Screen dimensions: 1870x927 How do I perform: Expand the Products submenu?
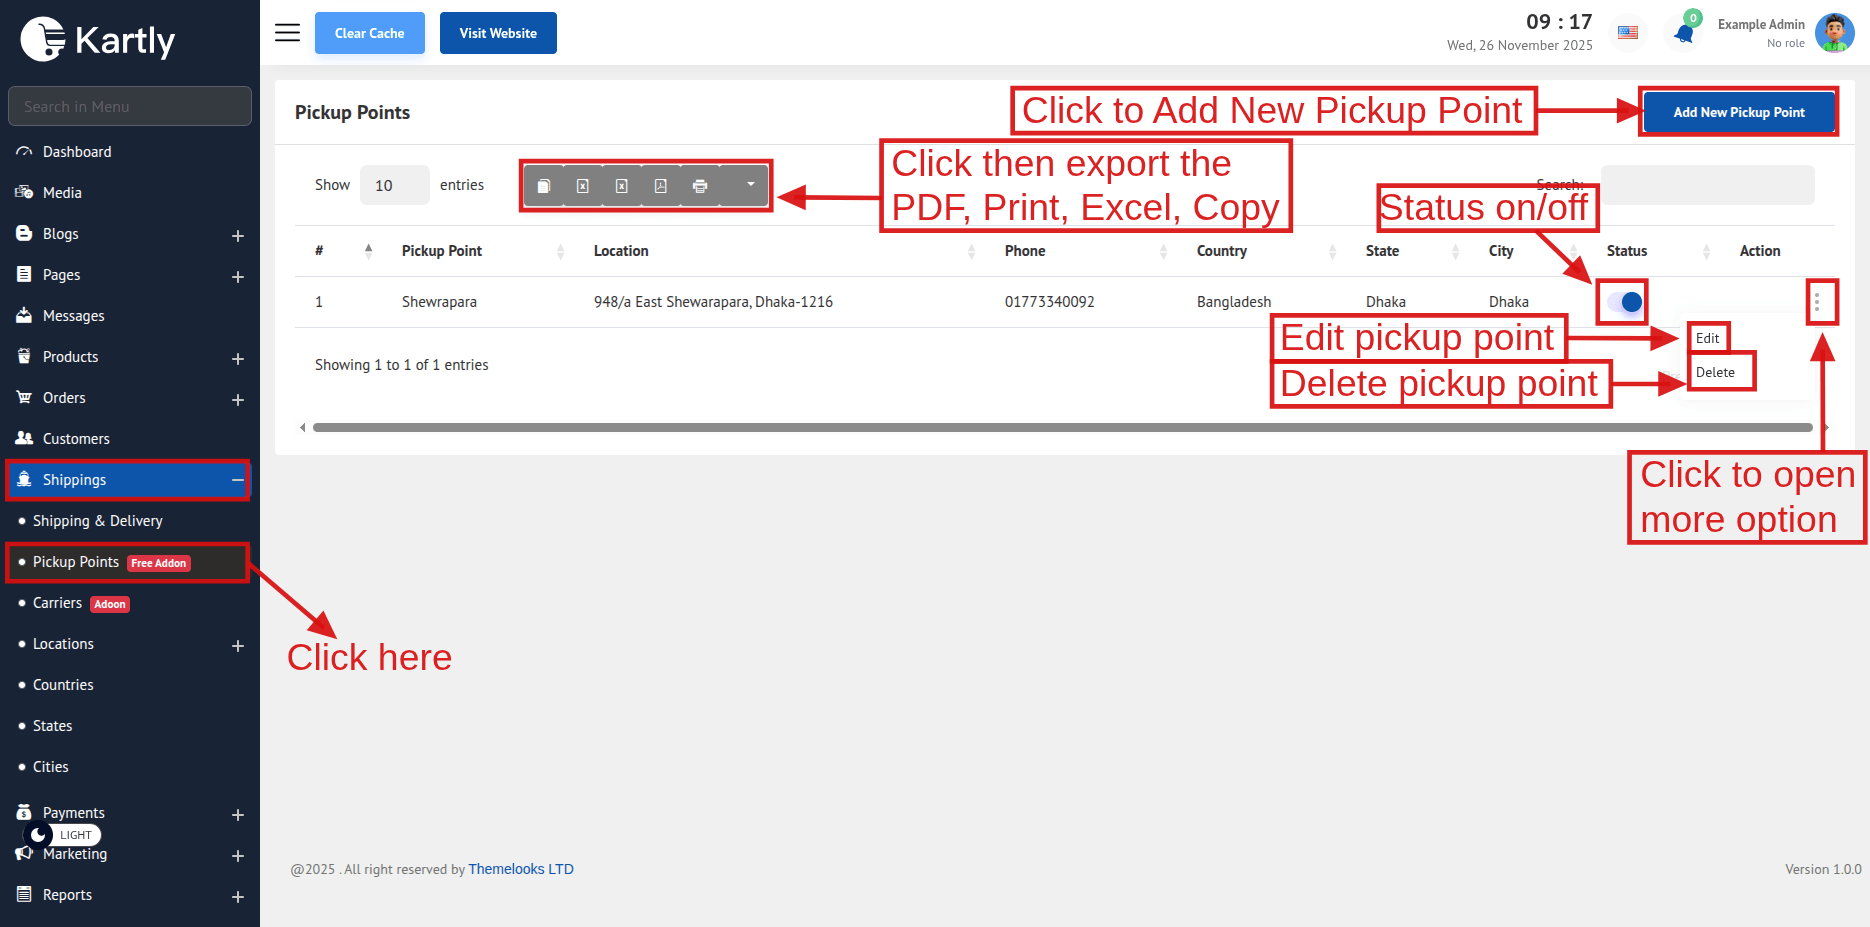tap(238, 358)
